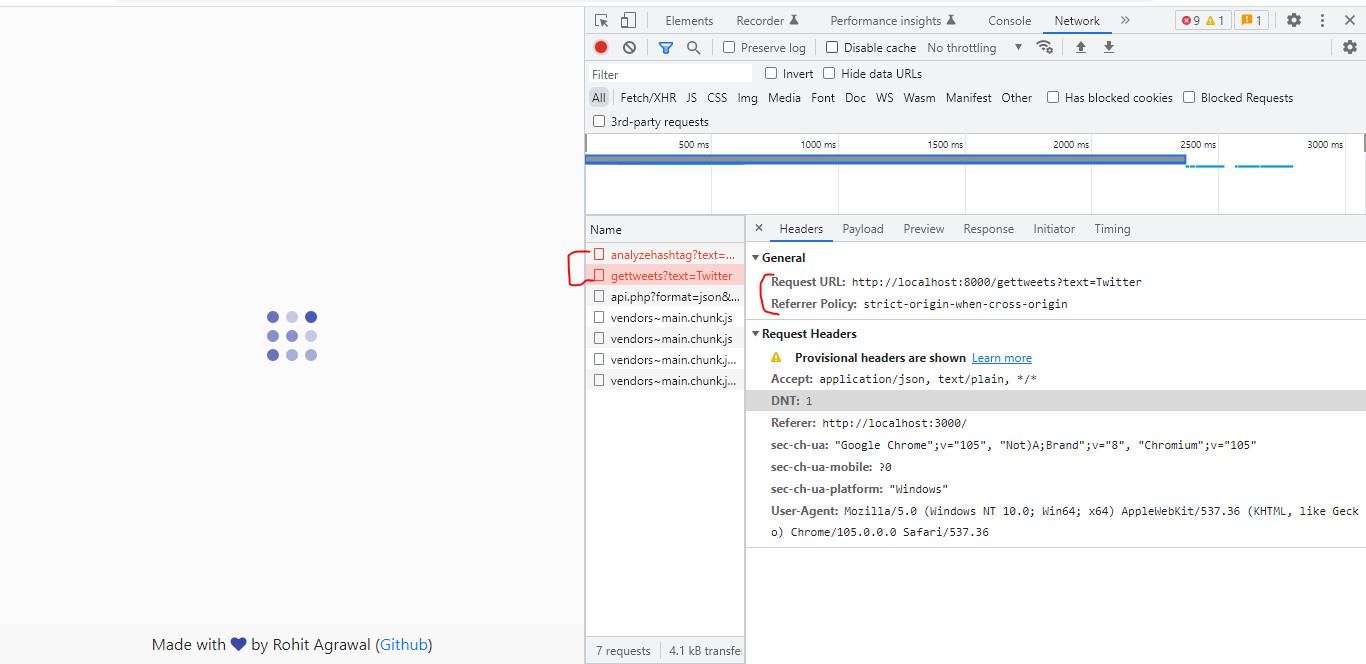Open network search magnifier icon

[693, 47]
